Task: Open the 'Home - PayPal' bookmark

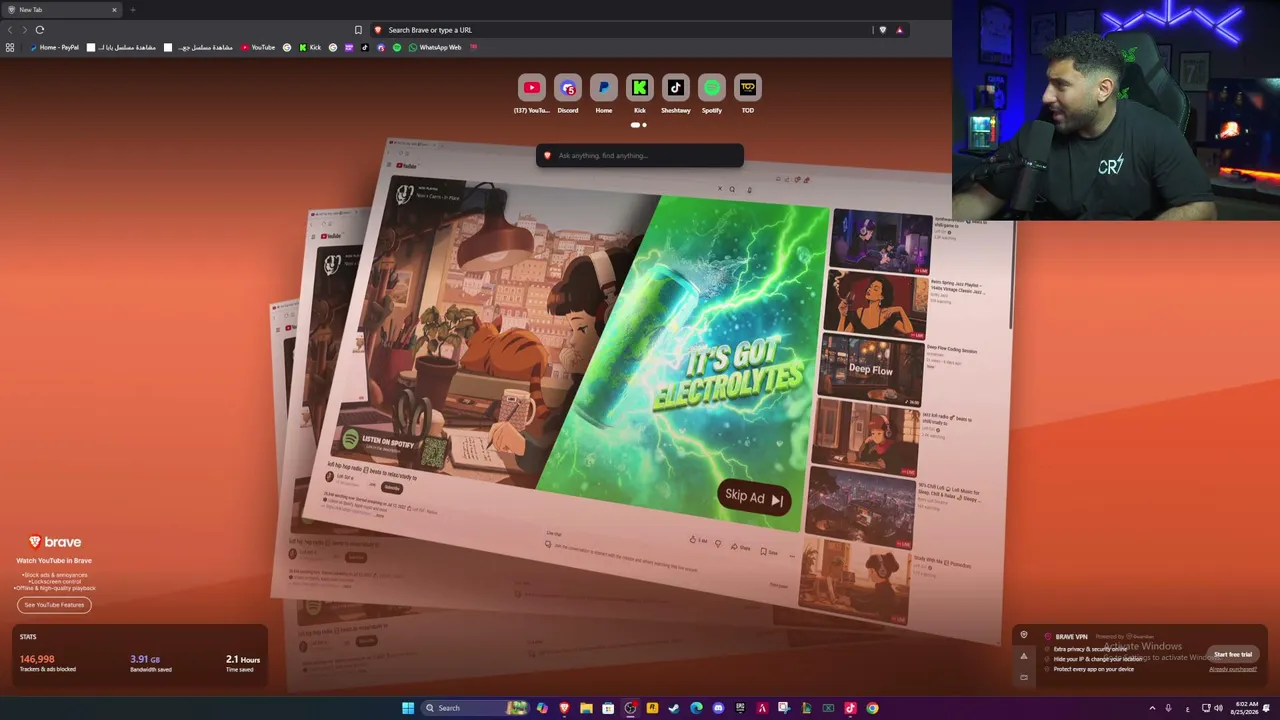Action: click(x=54, y=47)
